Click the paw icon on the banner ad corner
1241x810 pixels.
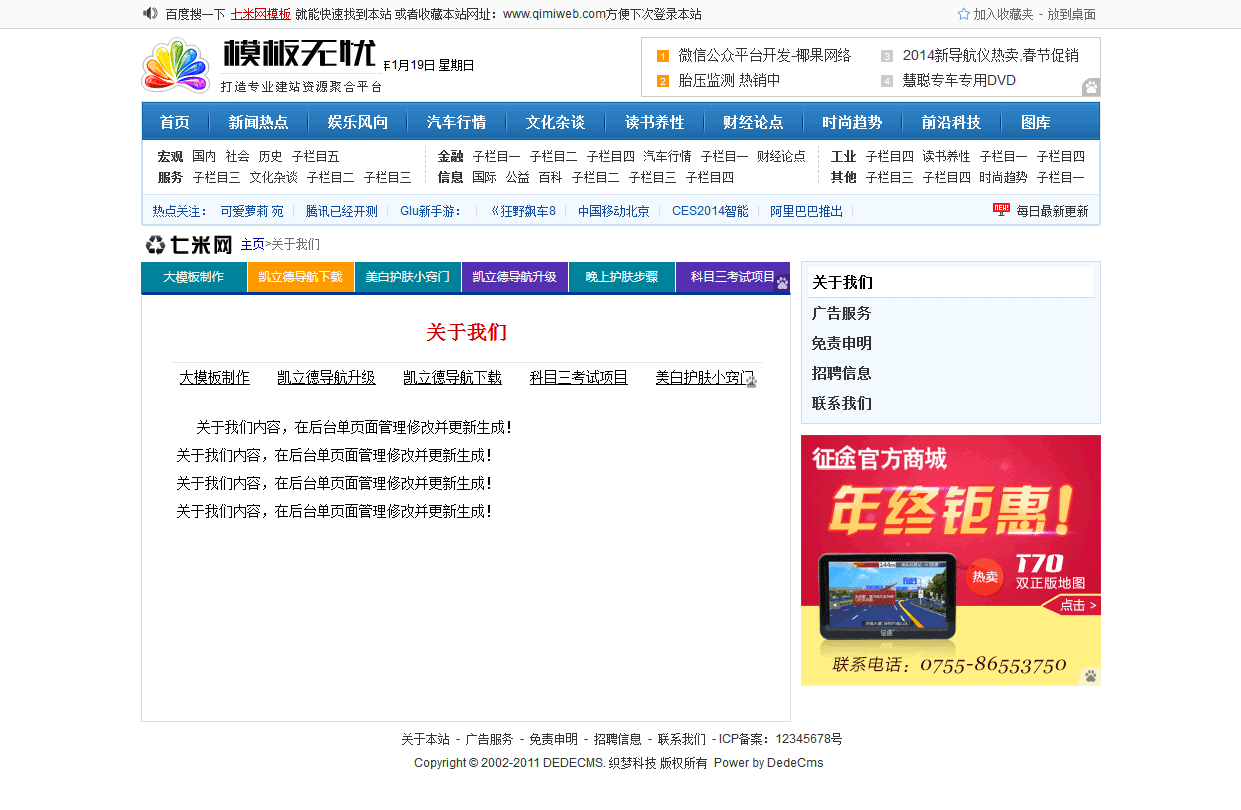(x=1089, y=676)
